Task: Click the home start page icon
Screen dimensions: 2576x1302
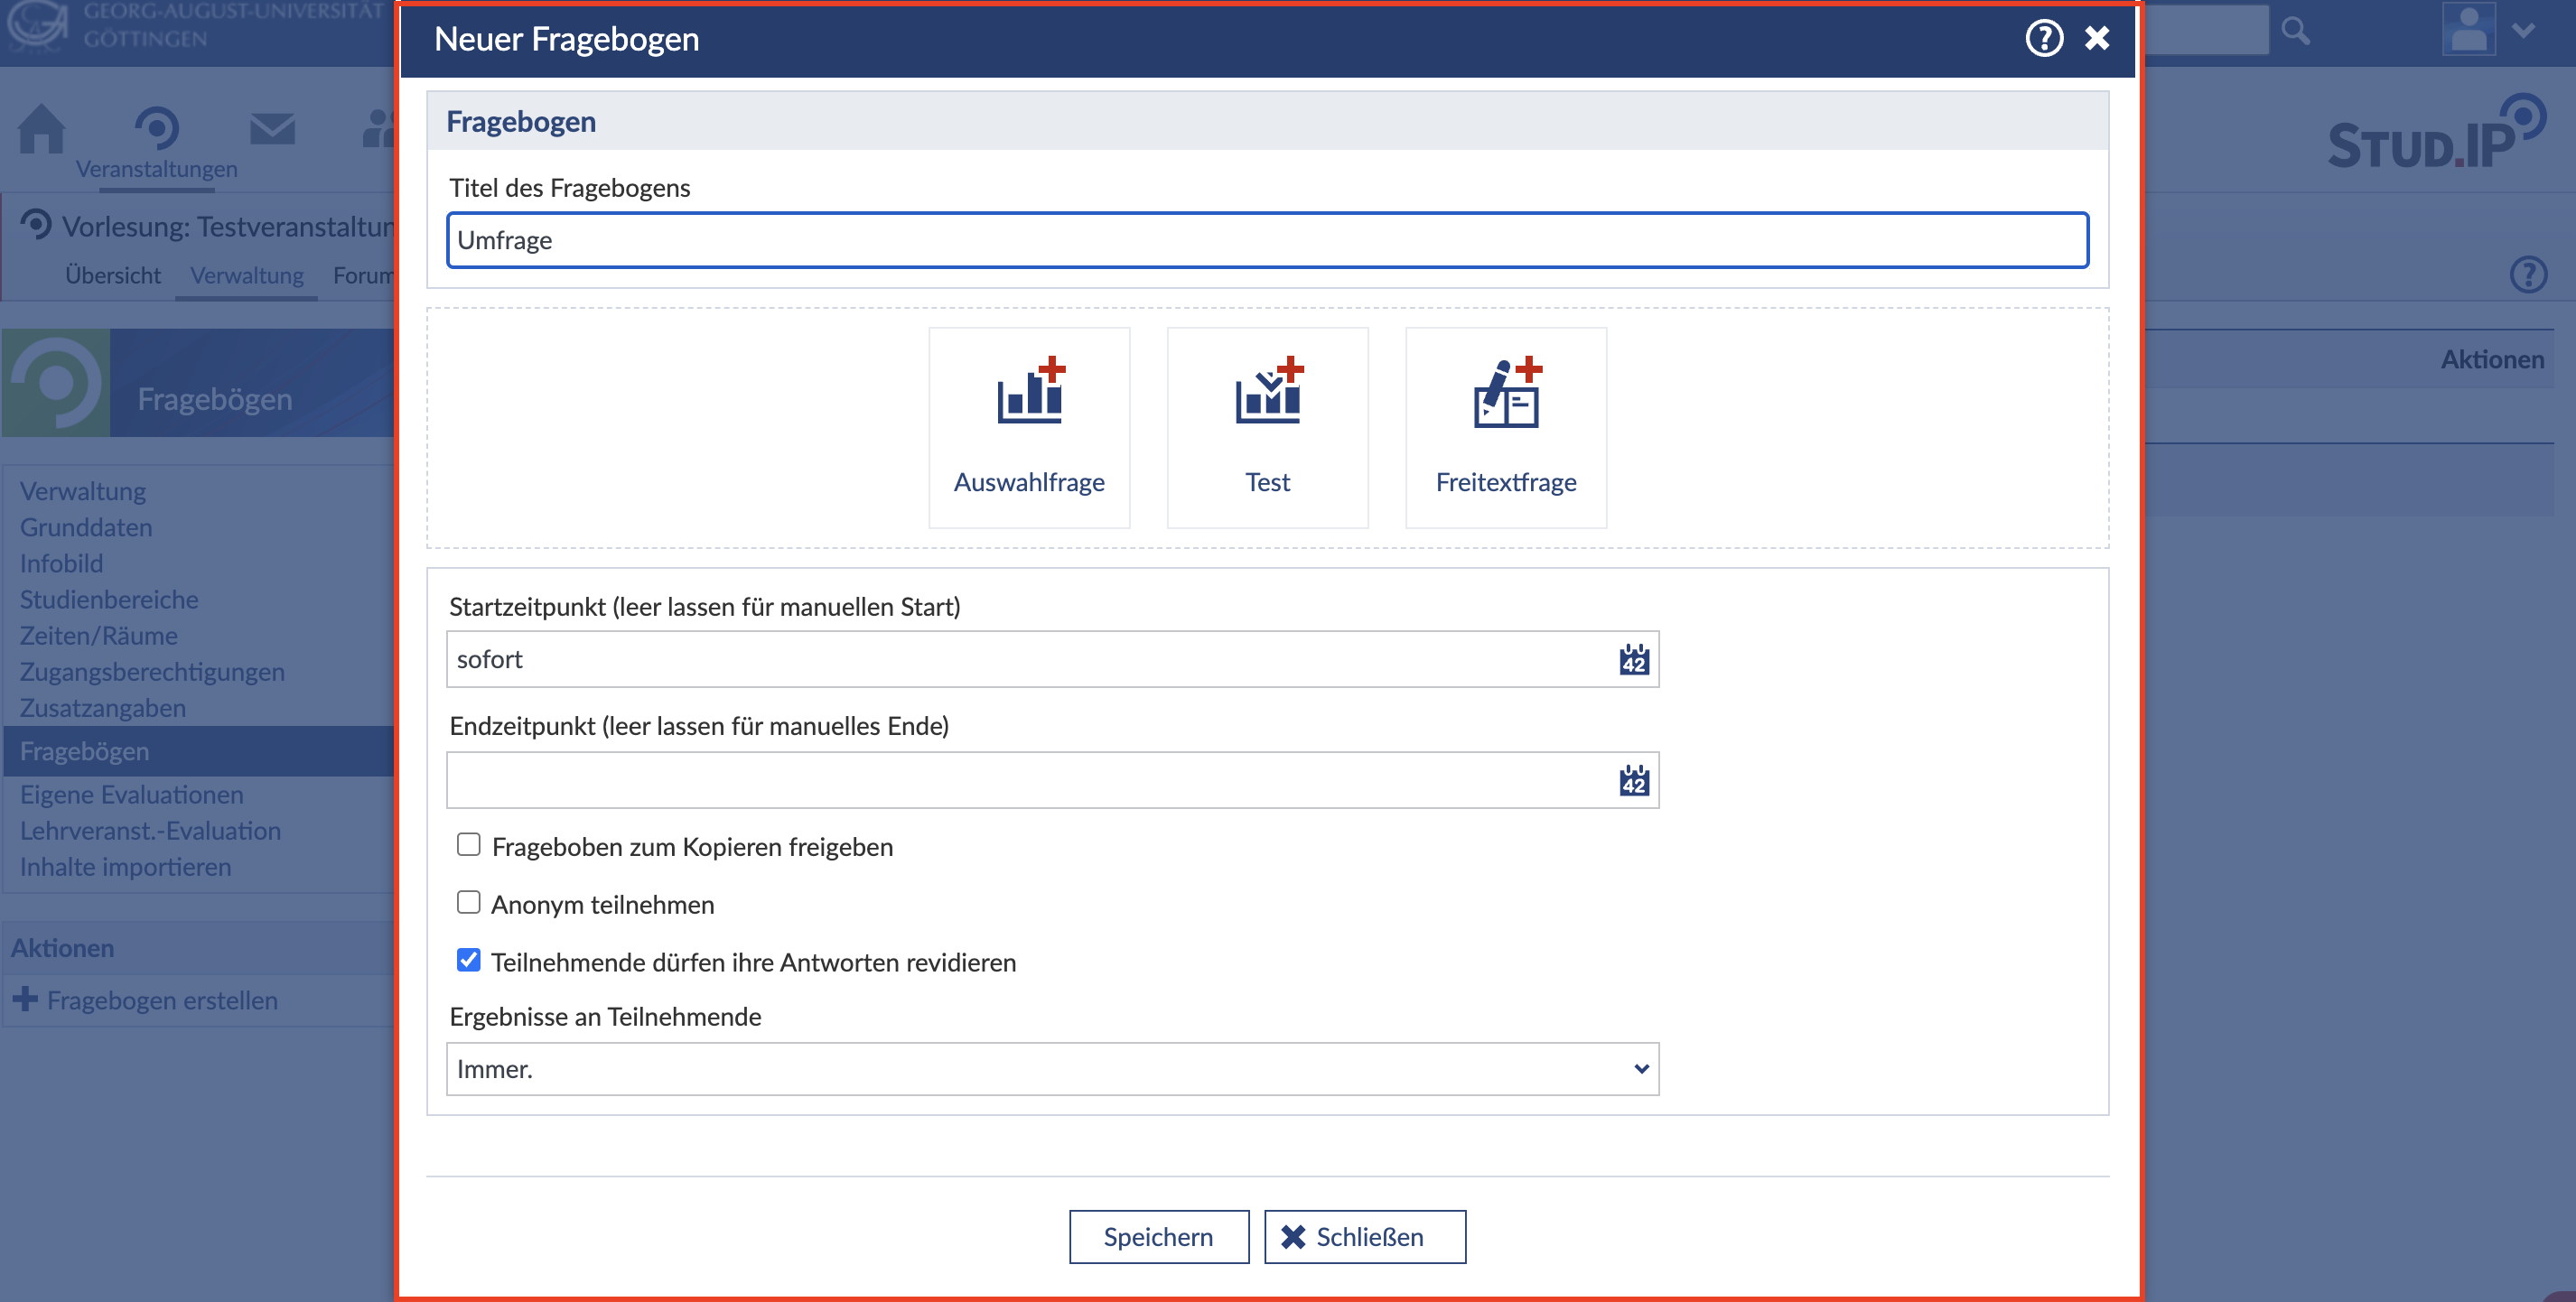Action: click(x=41, y=130)
